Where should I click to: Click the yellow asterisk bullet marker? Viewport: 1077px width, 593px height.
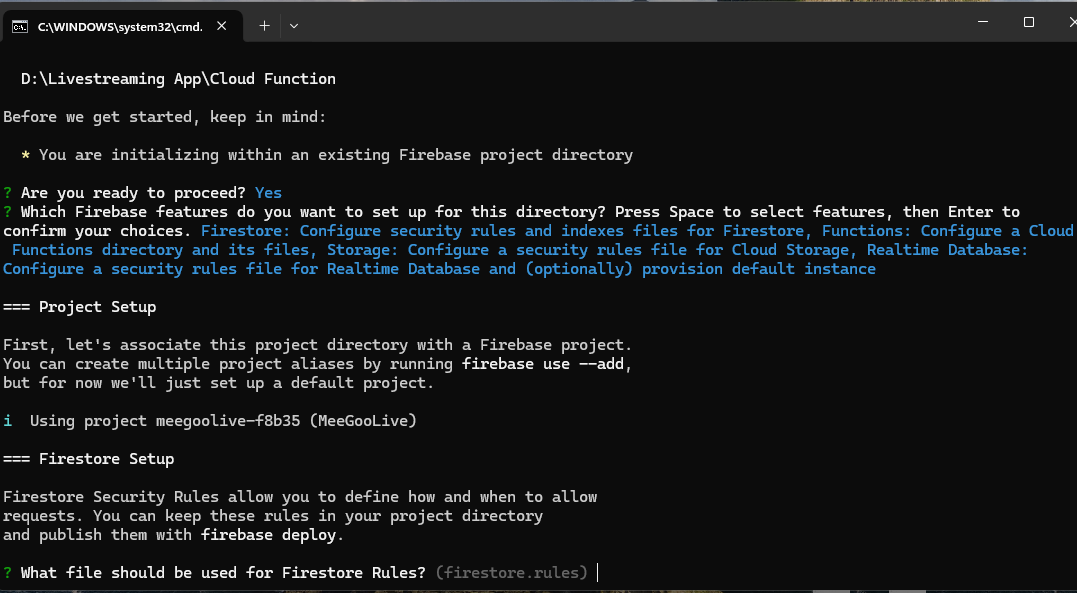tap(26, 155)
